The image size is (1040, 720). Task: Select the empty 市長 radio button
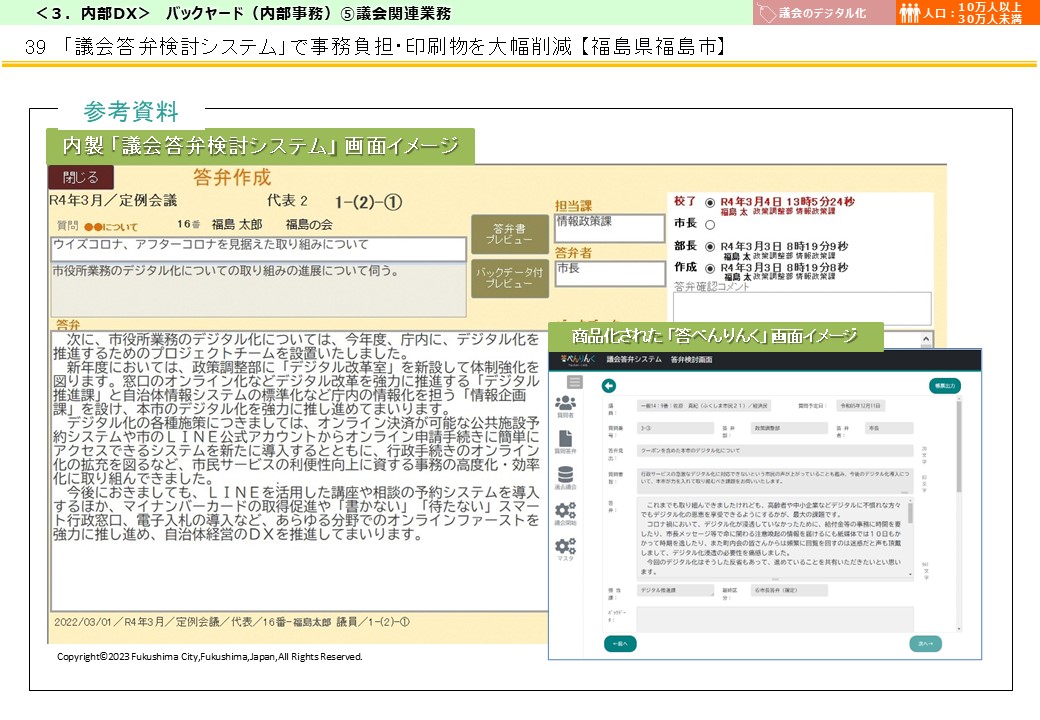pos(710,225)
